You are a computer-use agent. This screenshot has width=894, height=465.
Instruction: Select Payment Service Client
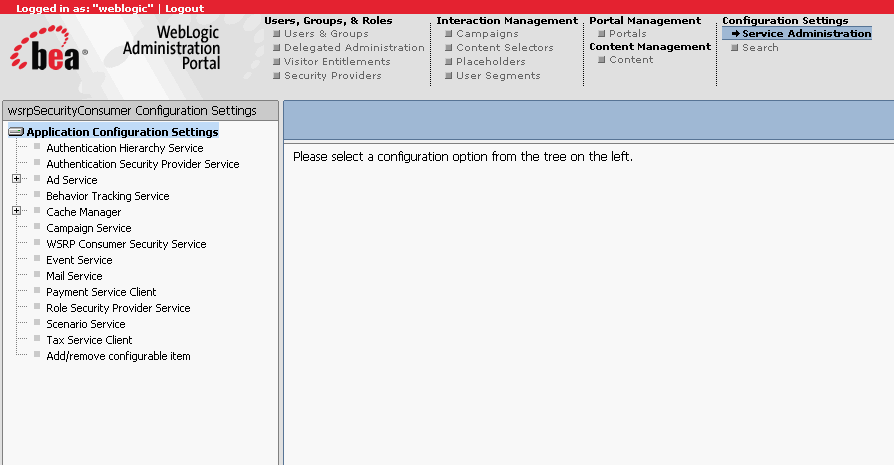click(101, 292)
